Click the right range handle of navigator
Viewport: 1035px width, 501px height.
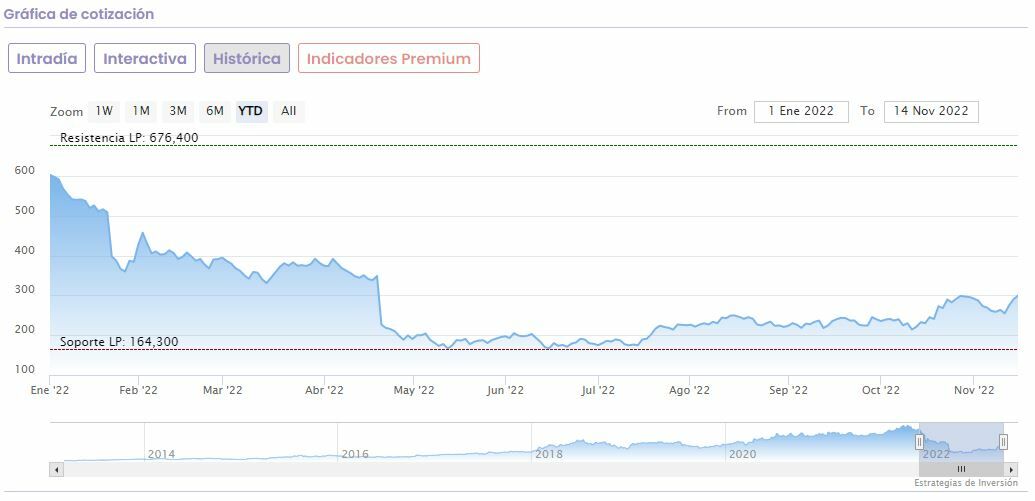1003,442
